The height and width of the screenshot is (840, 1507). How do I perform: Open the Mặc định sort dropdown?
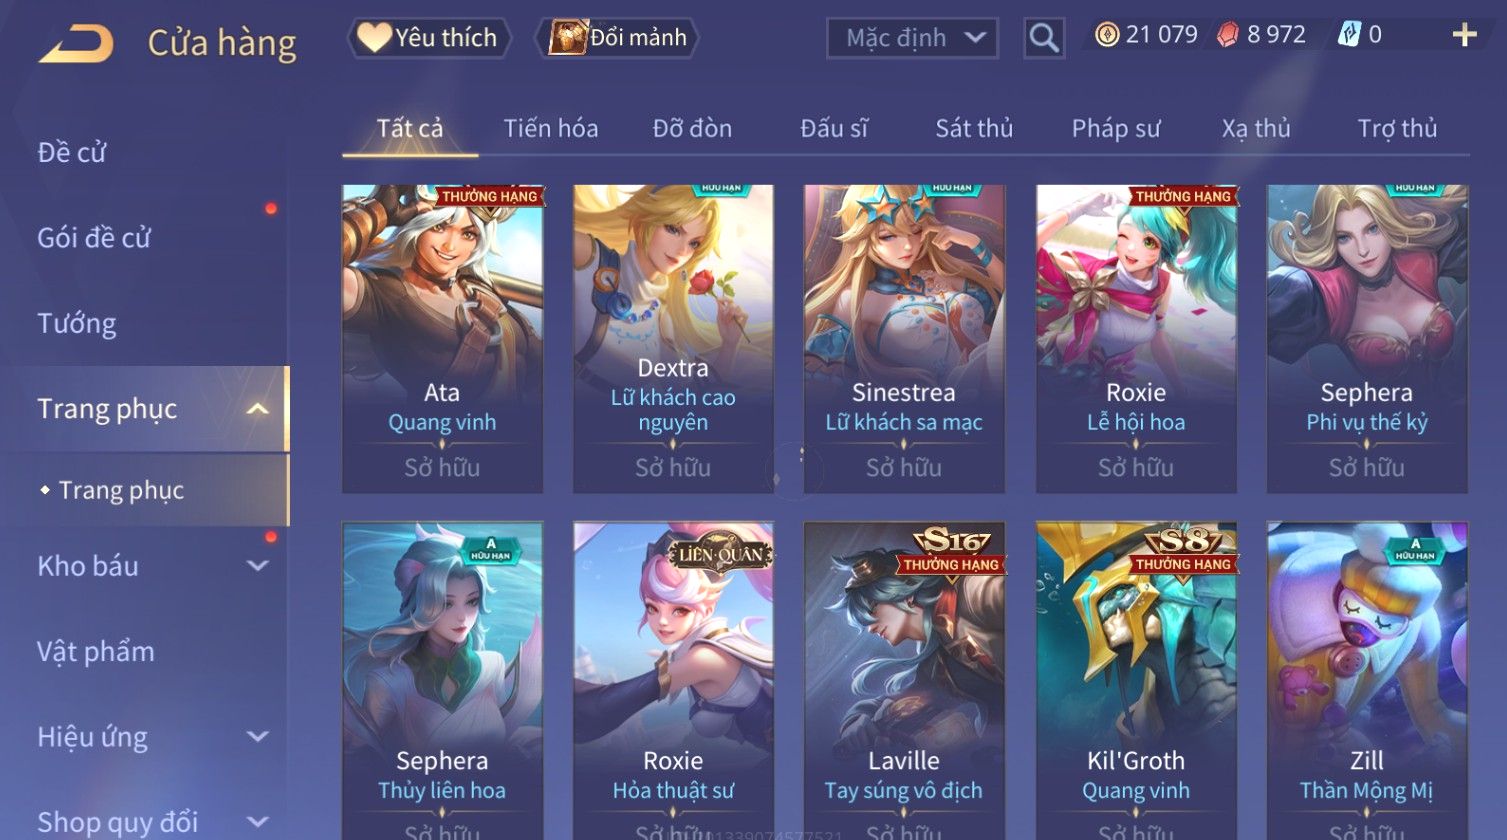pos(912,38)
